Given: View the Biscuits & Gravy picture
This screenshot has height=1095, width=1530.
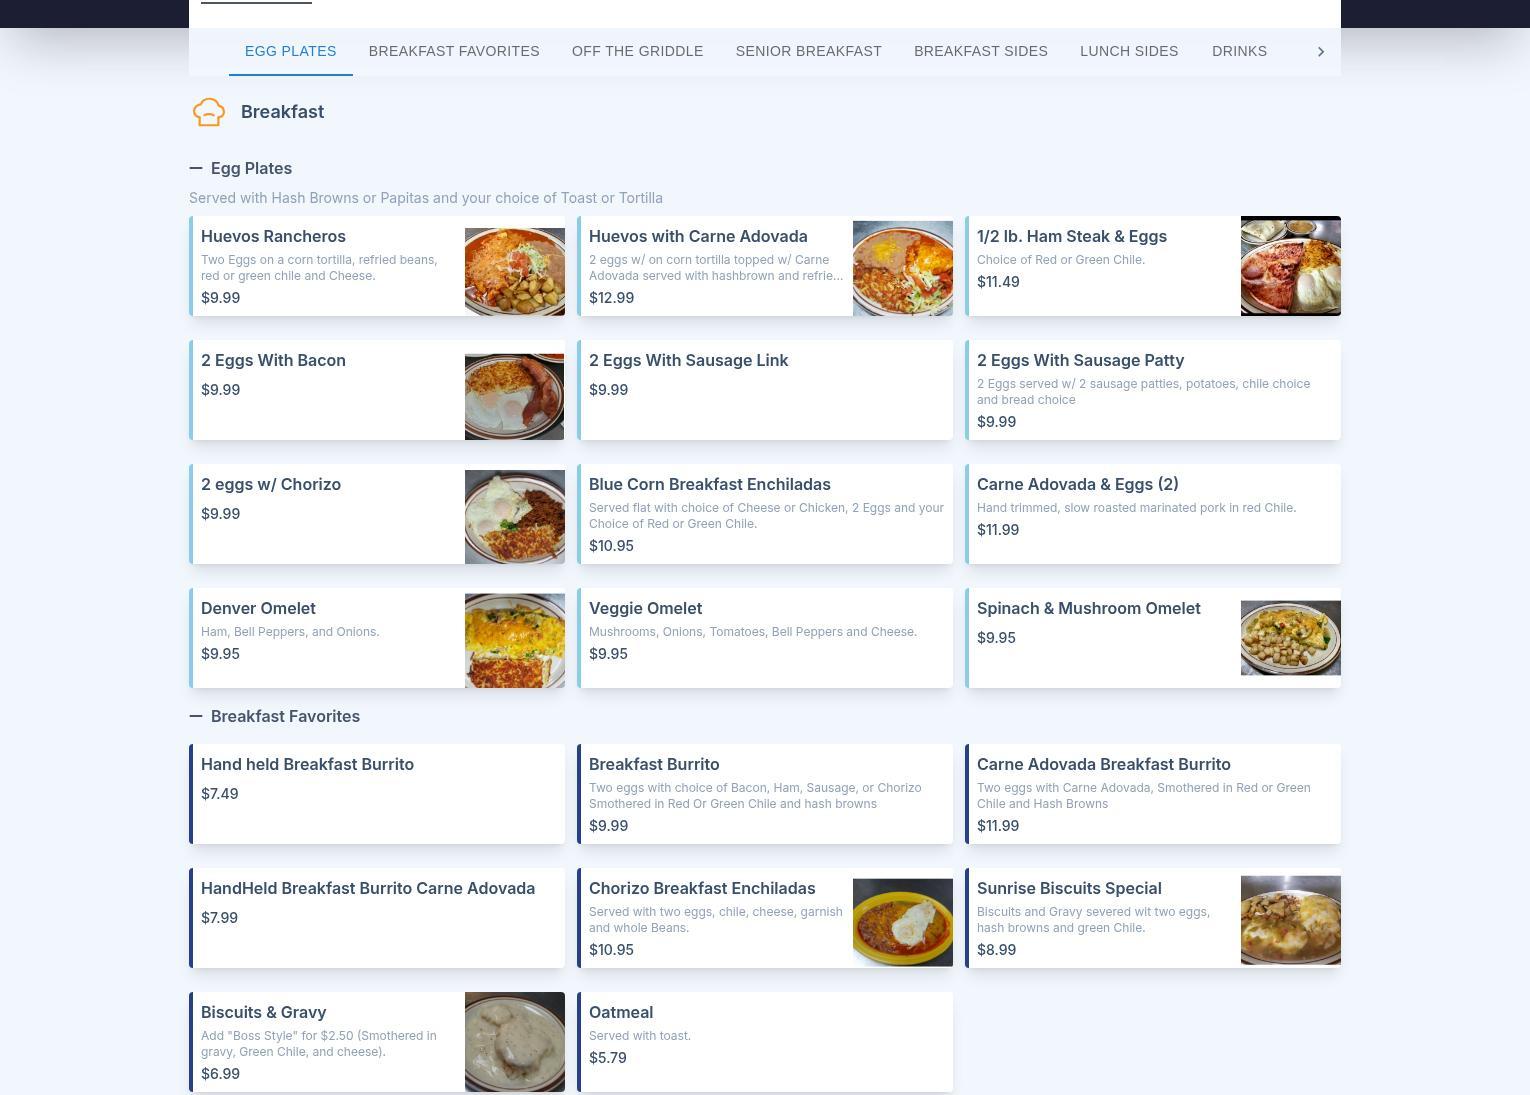Looking at the screenshot, I should (x=514, y=1041).
